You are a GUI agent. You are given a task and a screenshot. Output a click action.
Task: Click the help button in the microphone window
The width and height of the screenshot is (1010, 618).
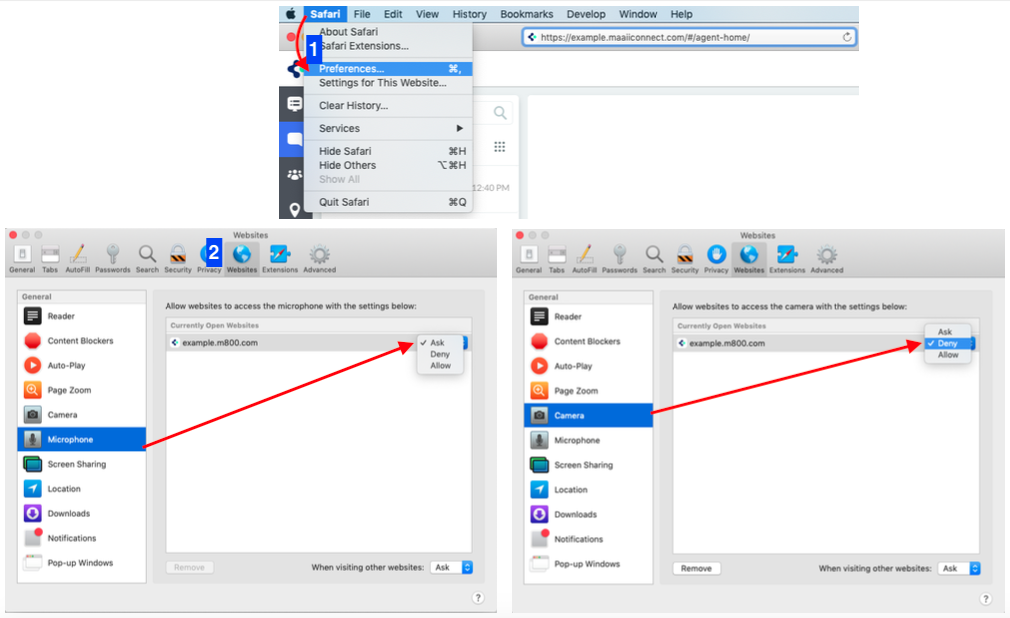point(478,597)
